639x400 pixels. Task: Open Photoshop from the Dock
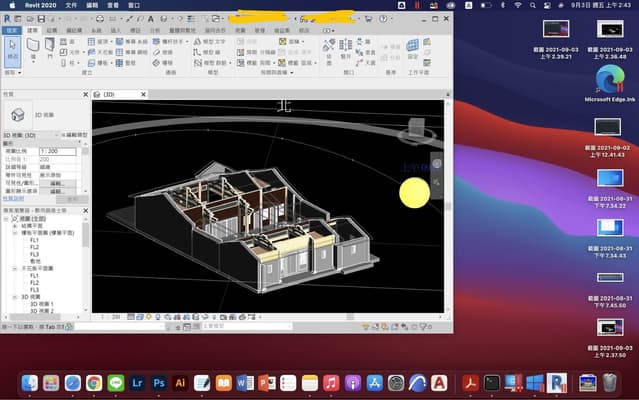coord(159,383)
